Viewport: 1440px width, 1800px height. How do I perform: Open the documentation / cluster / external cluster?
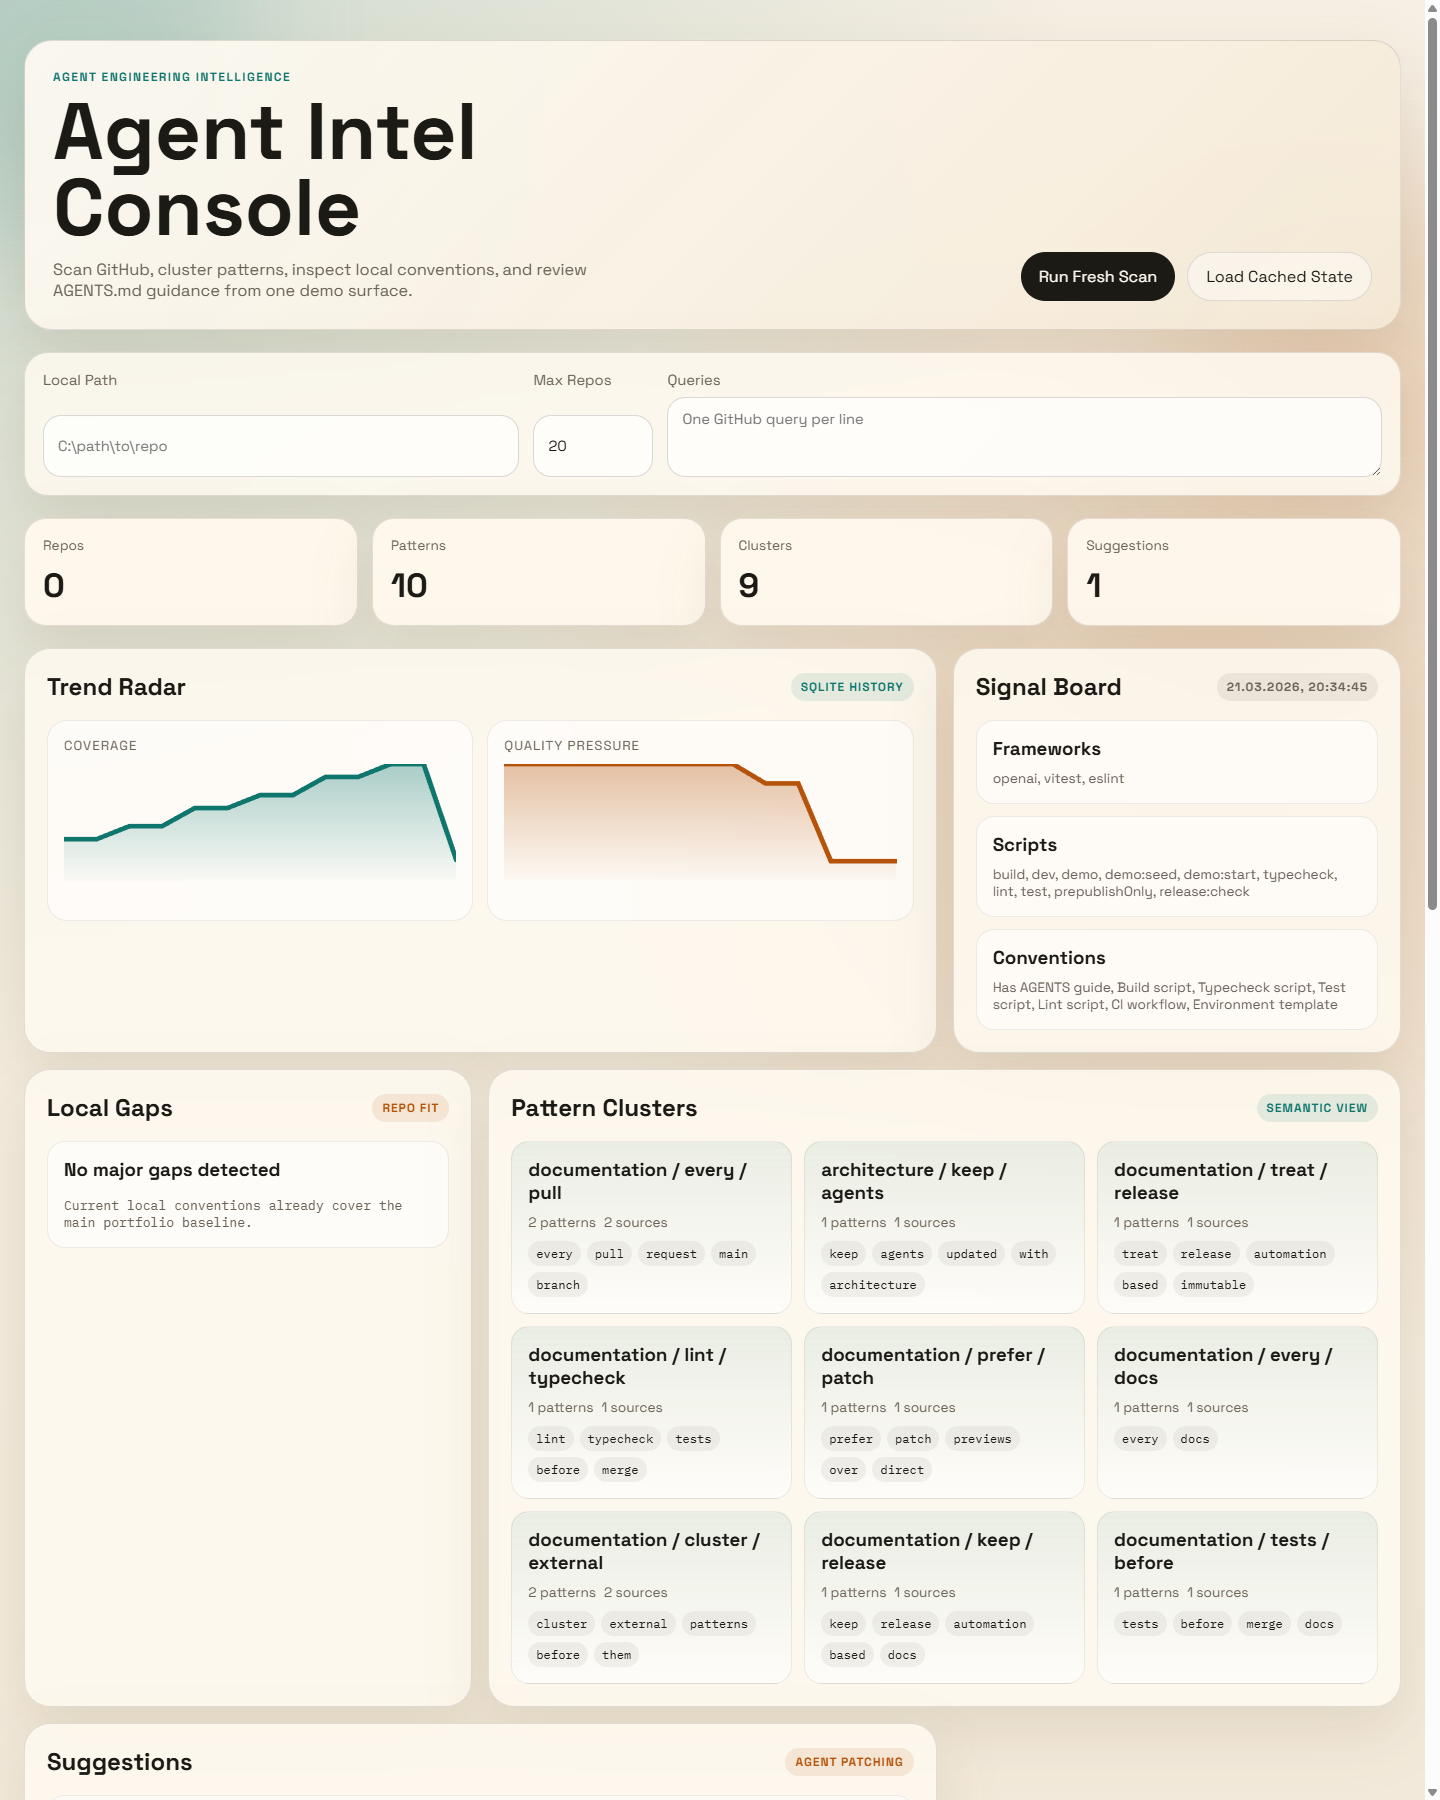coord(651,1598)
